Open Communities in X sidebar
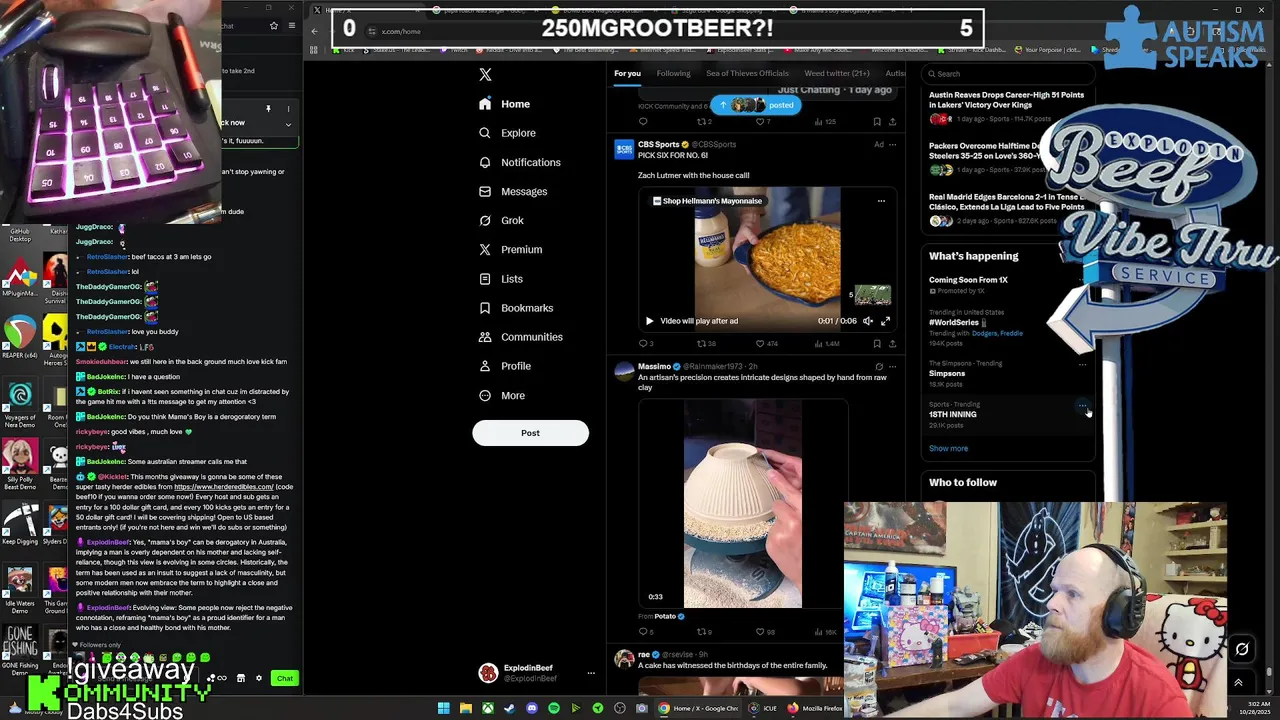 coord(520,337)
